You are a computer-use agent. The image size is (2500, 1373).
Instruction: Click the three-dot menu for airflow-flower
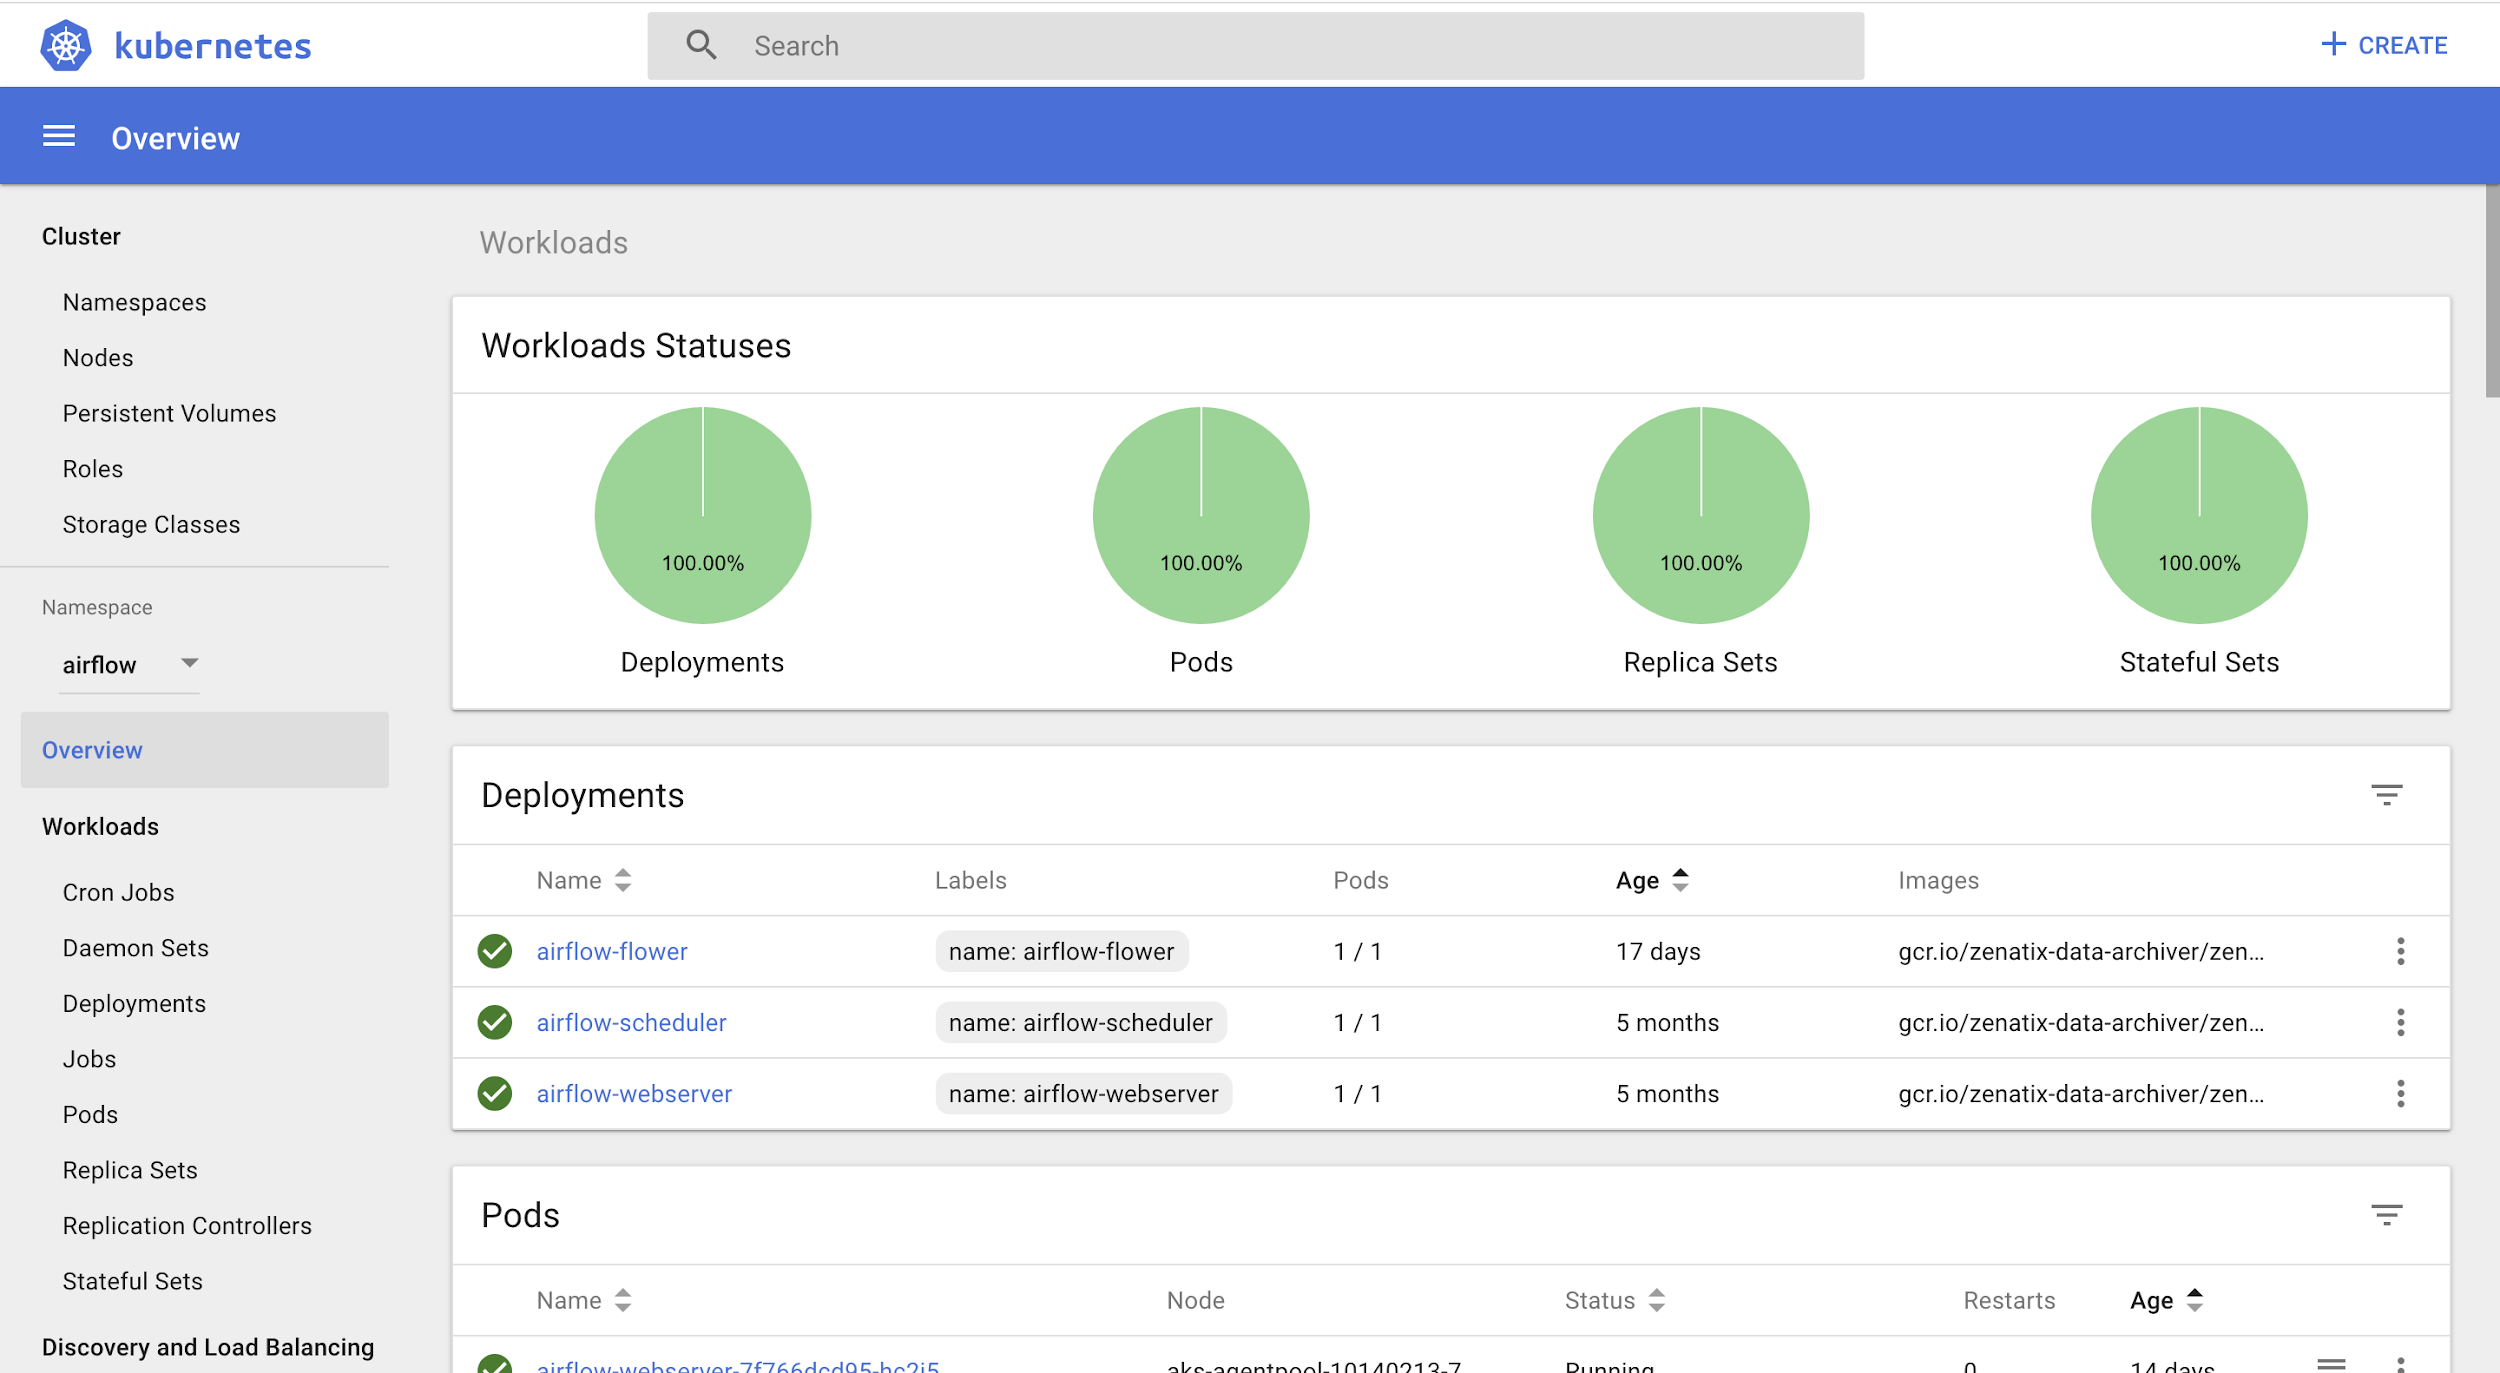(2399, 950)
